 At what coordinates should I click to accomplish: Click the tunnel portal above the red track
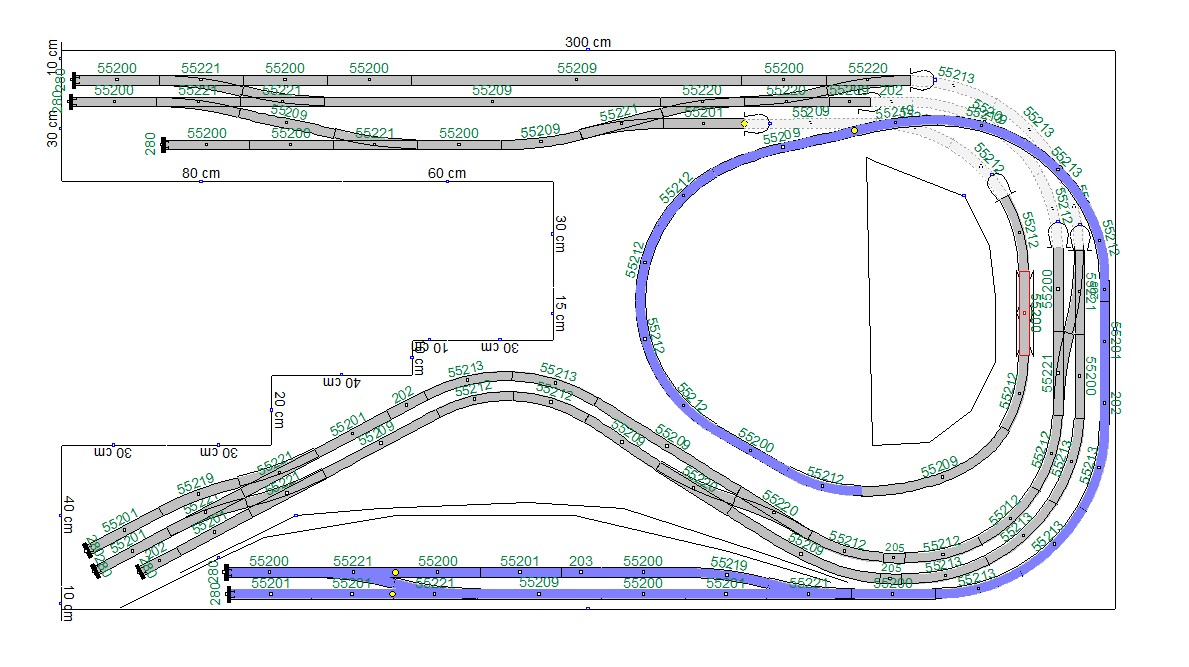pos(997,186)
